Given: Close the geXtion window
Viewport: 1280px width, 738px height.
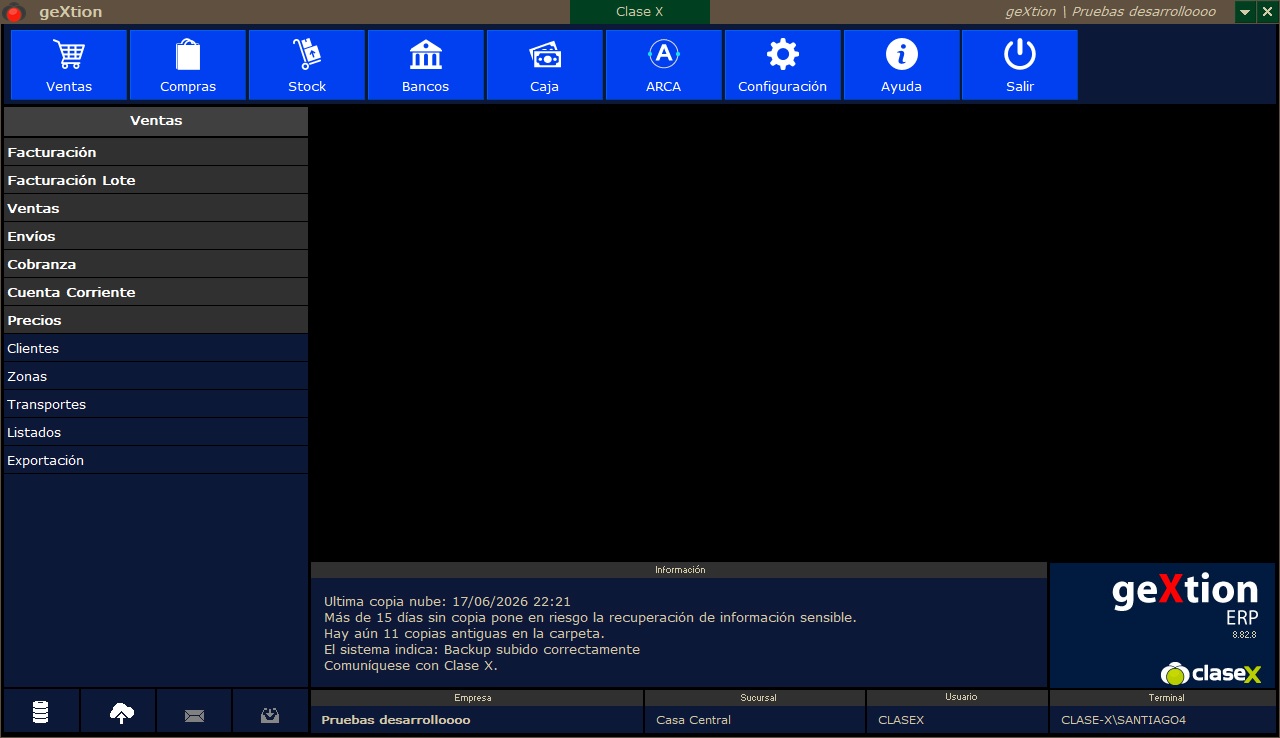Looking at the screenshot, I should (1266, 12).
